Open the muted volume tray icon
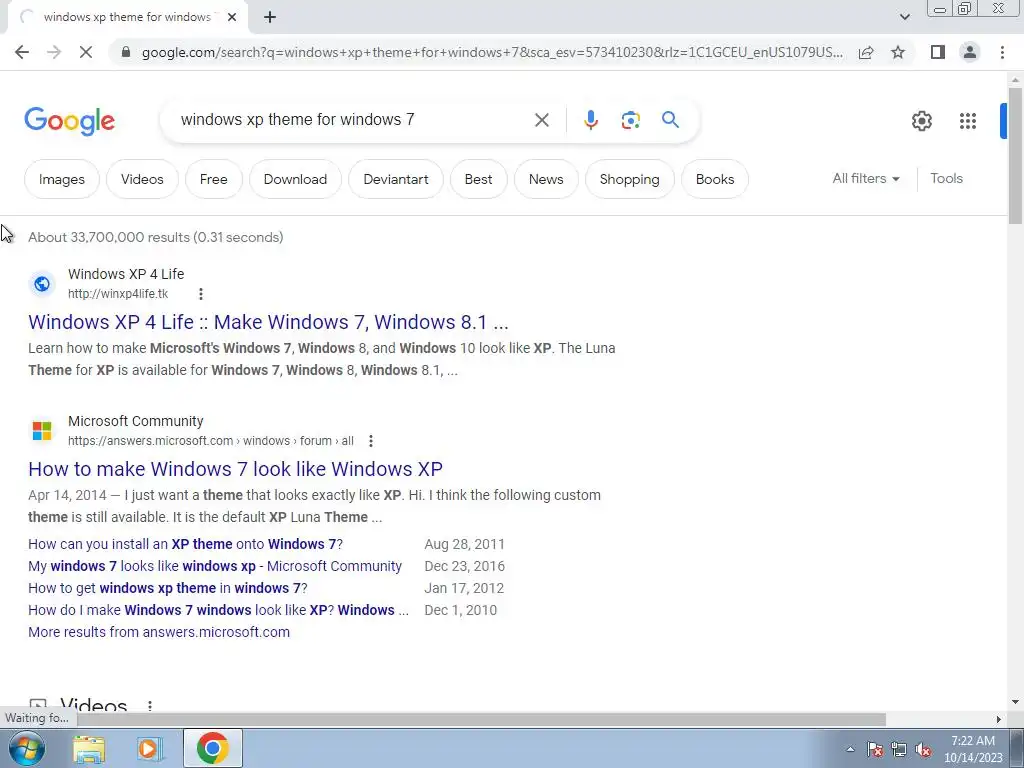Screen dimensions: 1024x768 point(923,749)
